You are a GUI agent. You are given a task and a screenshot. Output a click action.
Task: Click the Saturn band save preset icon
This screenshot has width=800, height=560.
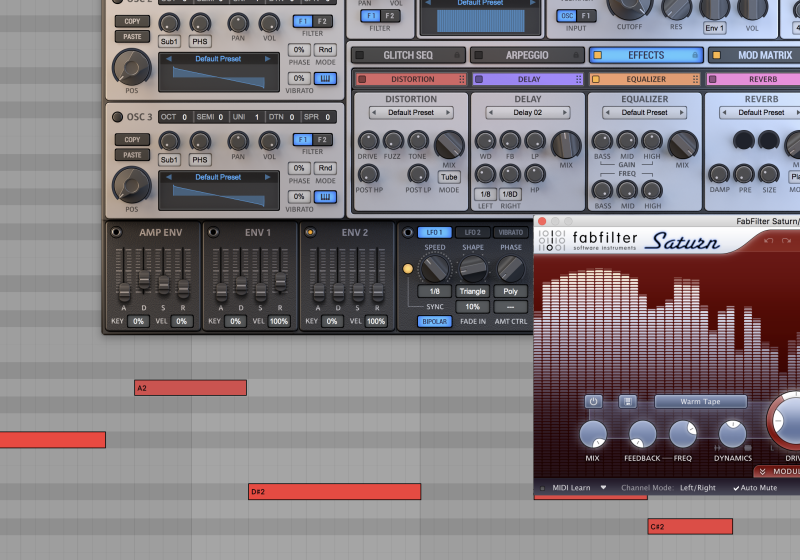click(627, 402)
